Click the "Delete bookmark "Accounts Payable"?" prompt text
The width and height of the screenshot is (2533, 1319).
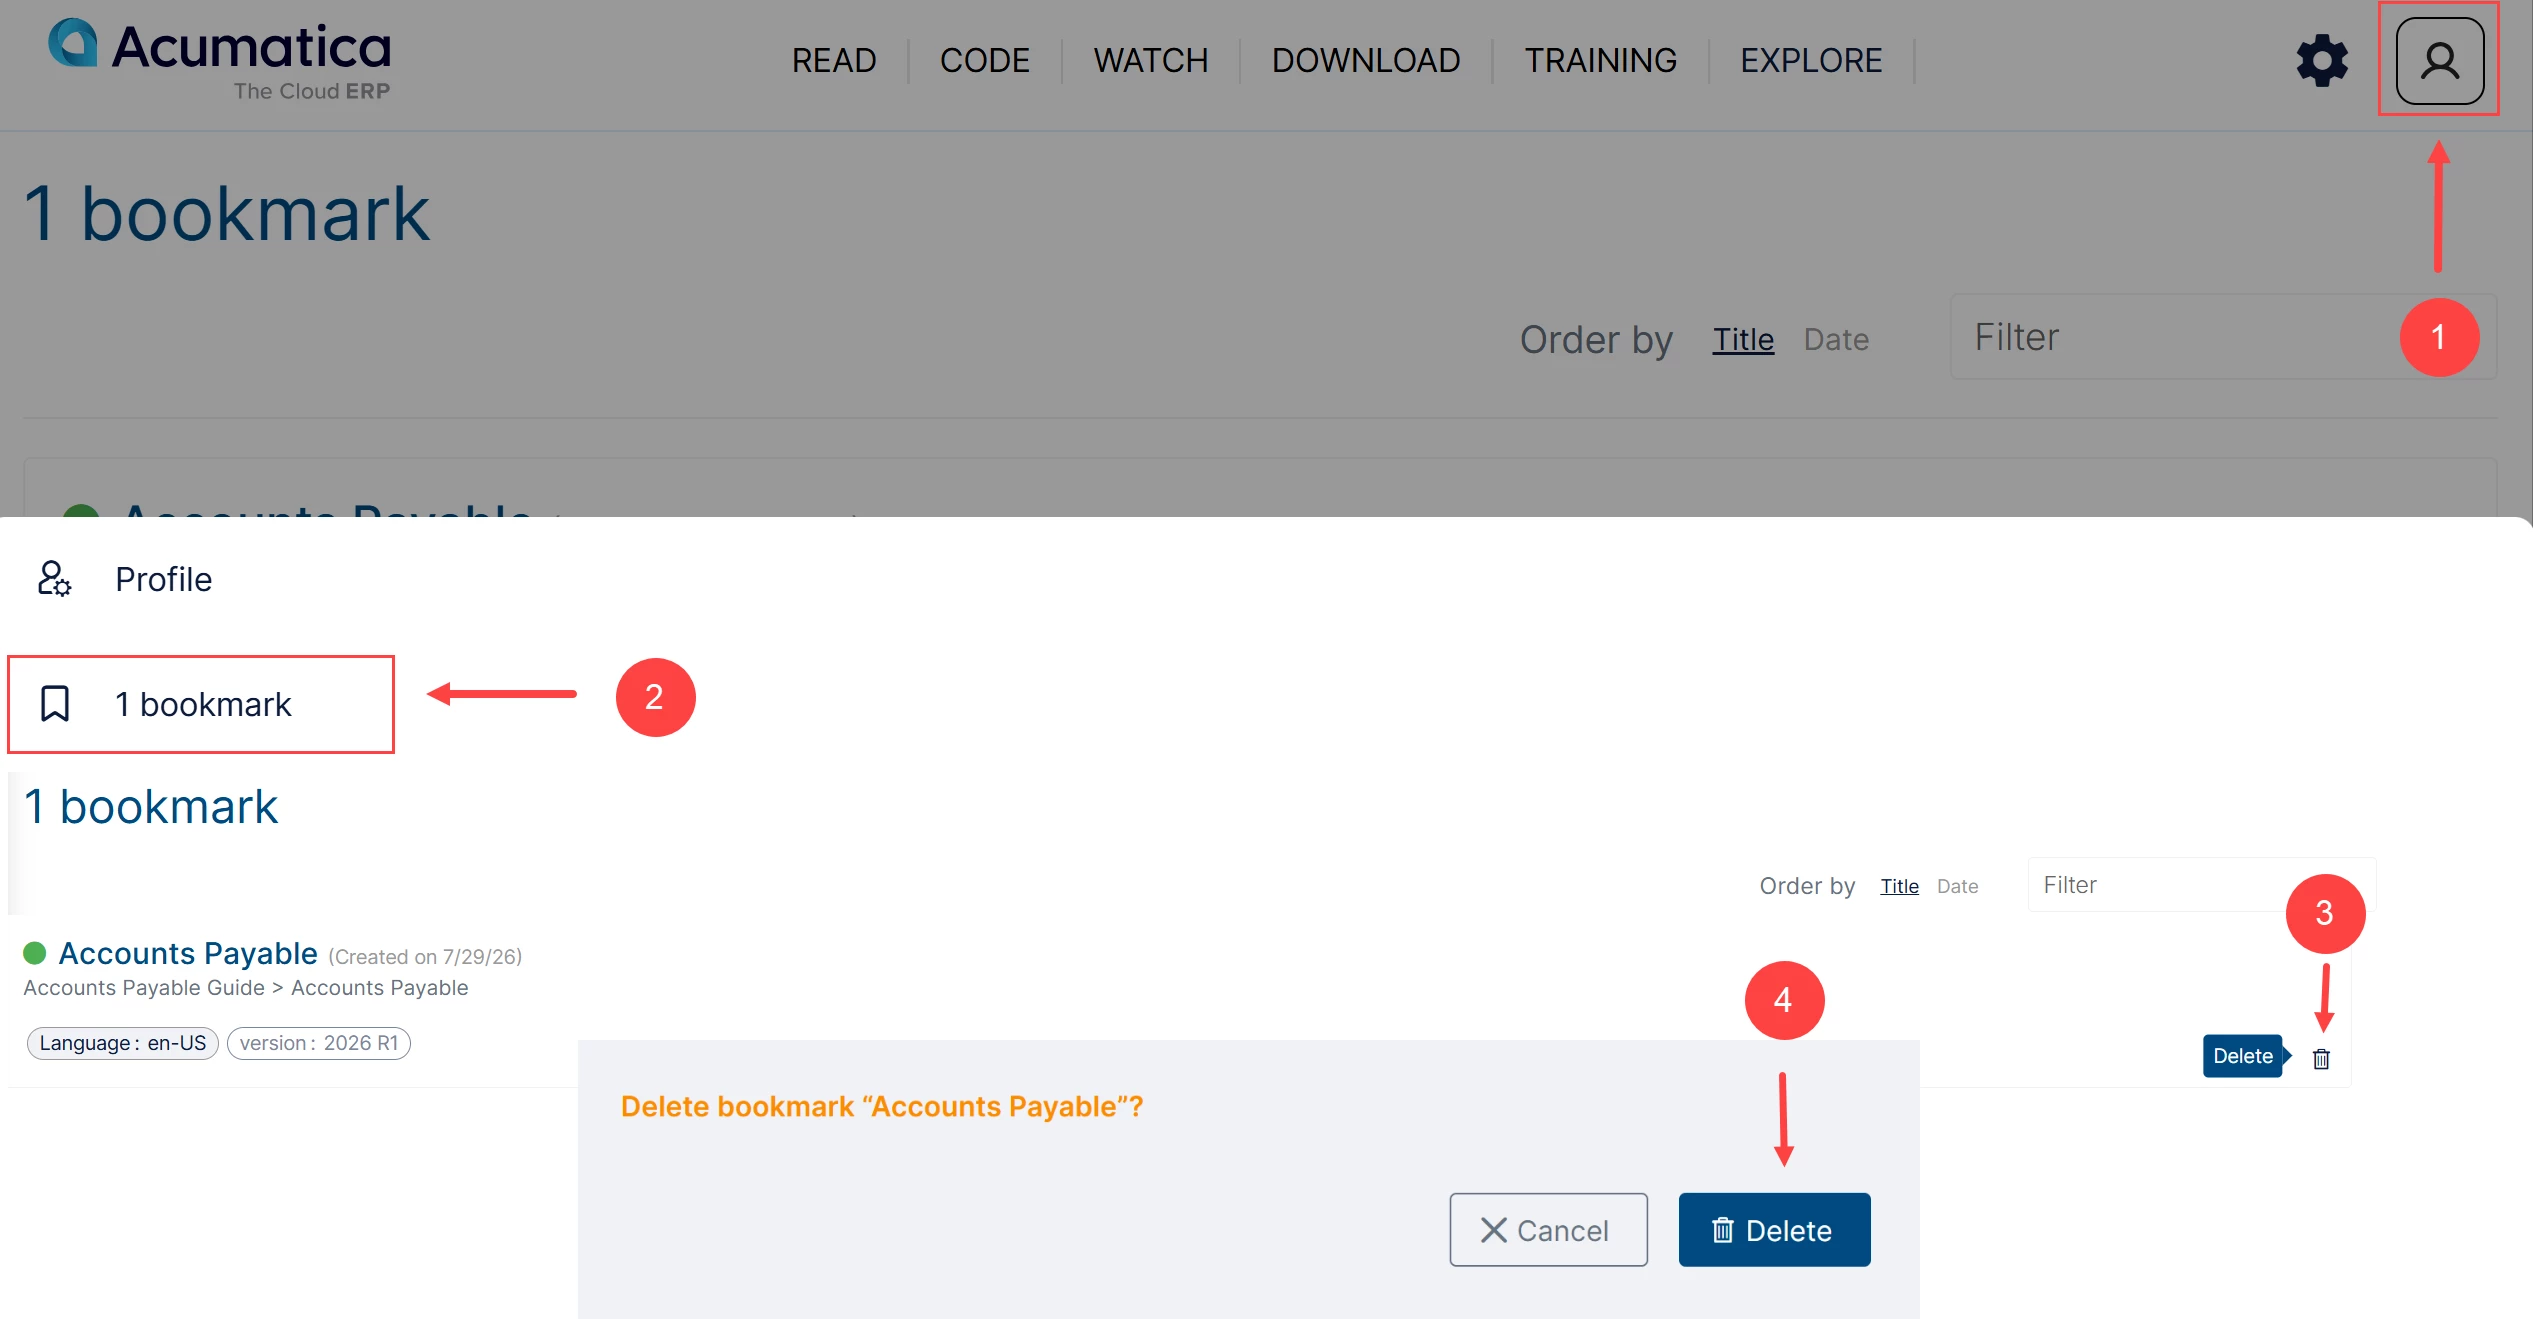pyautogui.click(x=881, y=1106)
